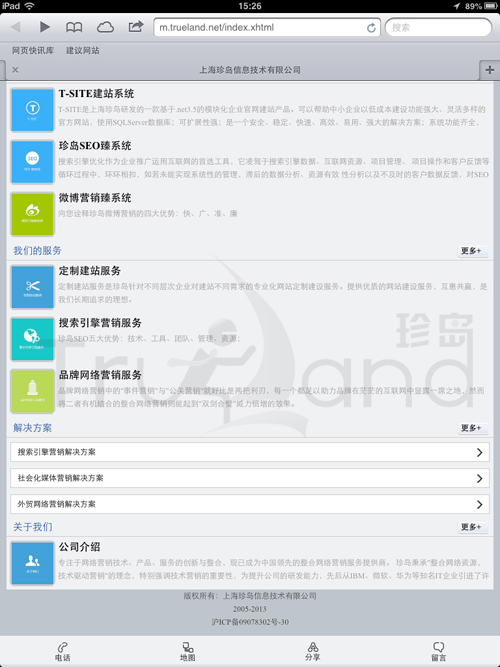Tap the green brand marketing icon
Viewport: 500px width, 667px height.
pyautogui.click(x=32, y=391)
